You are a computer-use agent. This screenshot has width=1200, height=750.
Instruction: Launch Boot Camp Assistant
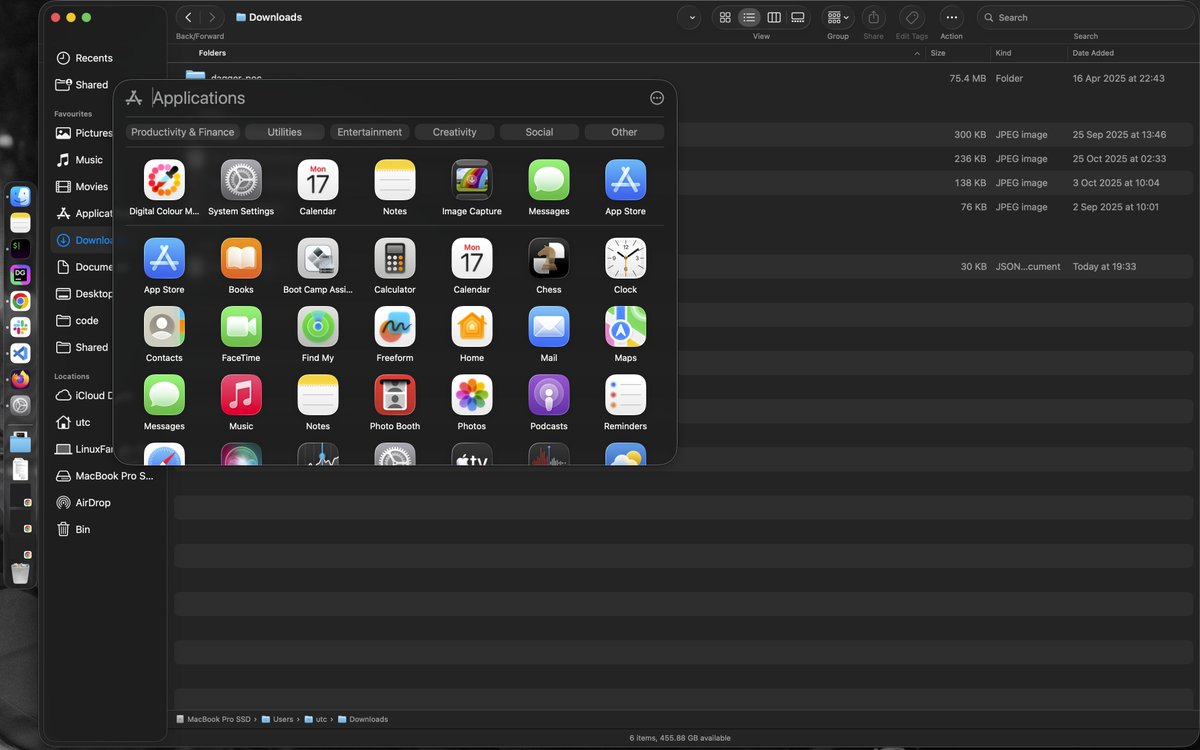318,258
